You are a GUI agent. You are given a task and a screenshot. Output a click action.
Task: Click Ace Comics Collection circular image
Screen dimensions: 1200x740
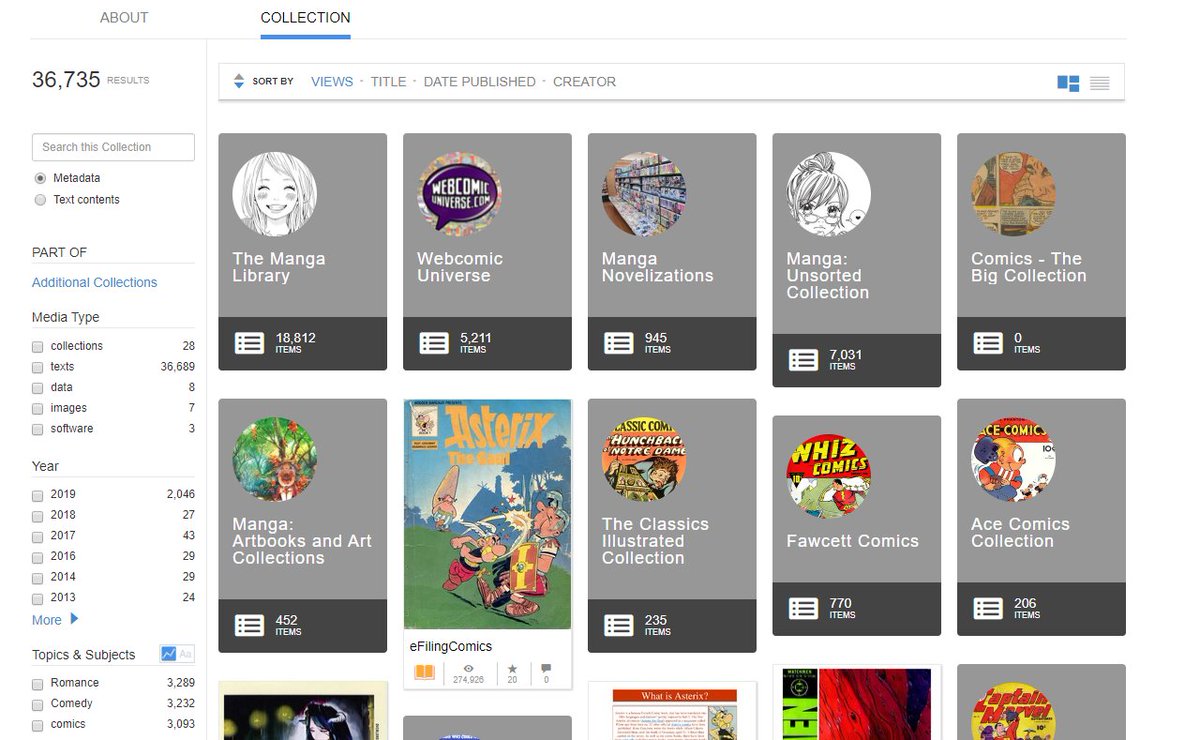[x=1013, y=460]
